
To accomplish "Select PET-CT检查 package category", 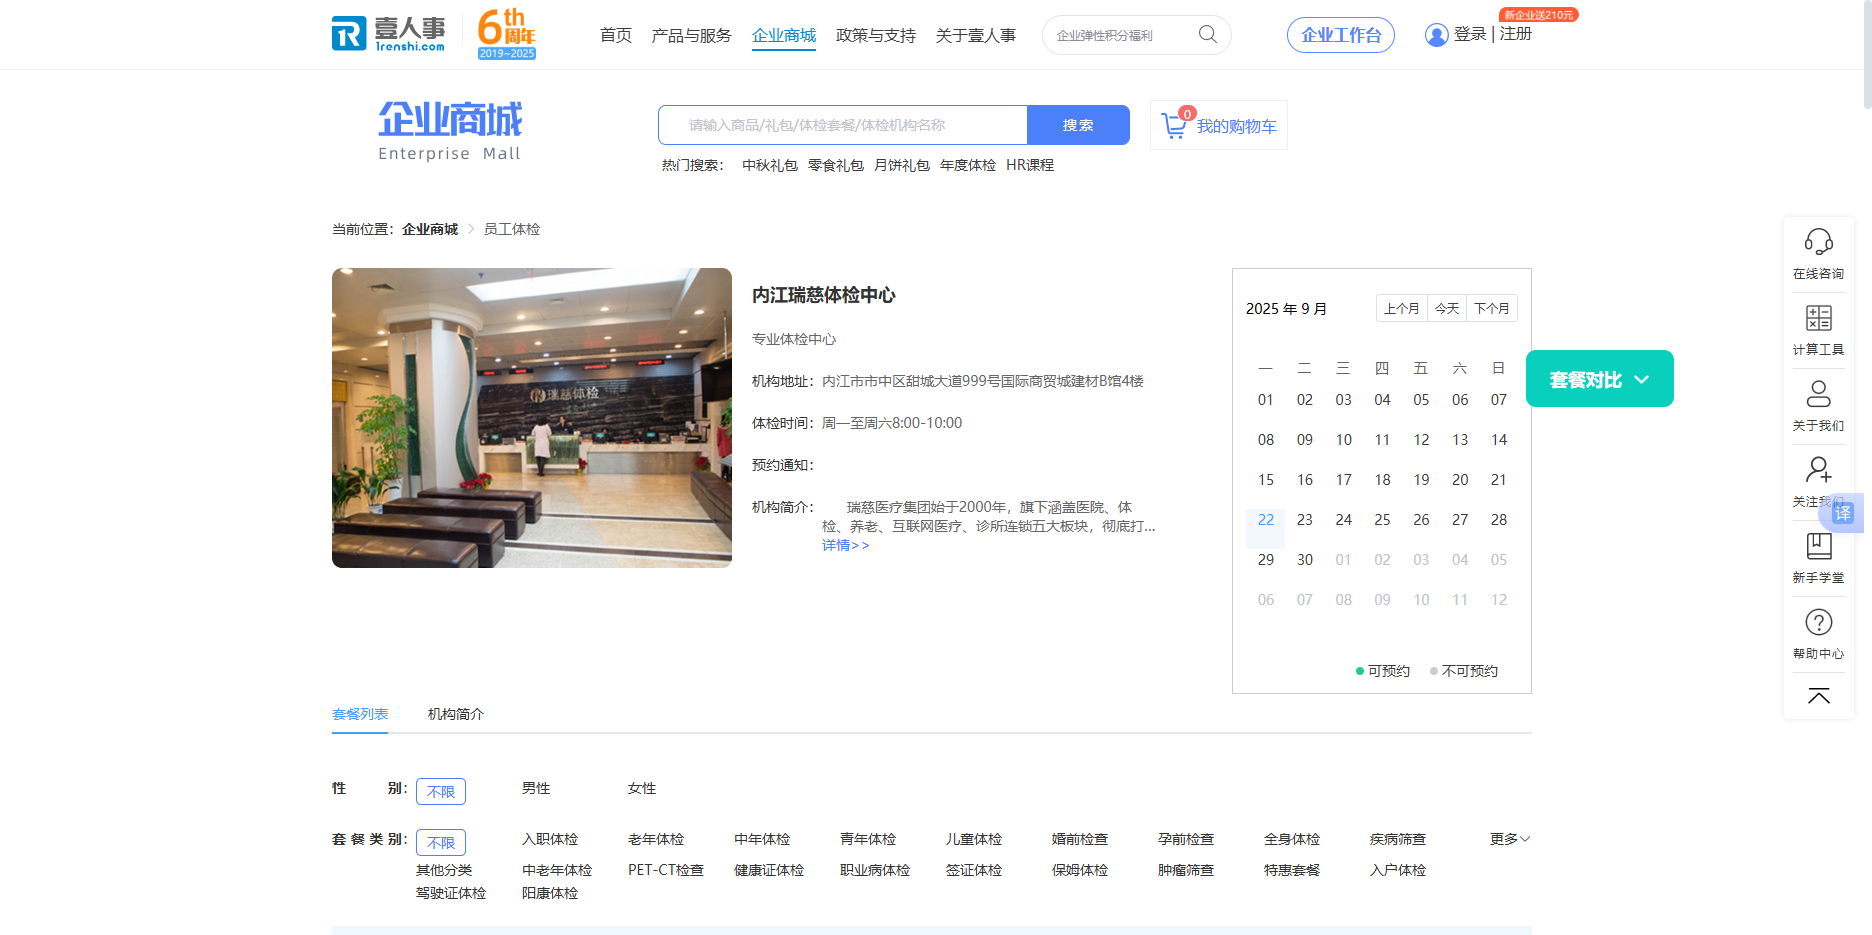I will tap(666, 870).
